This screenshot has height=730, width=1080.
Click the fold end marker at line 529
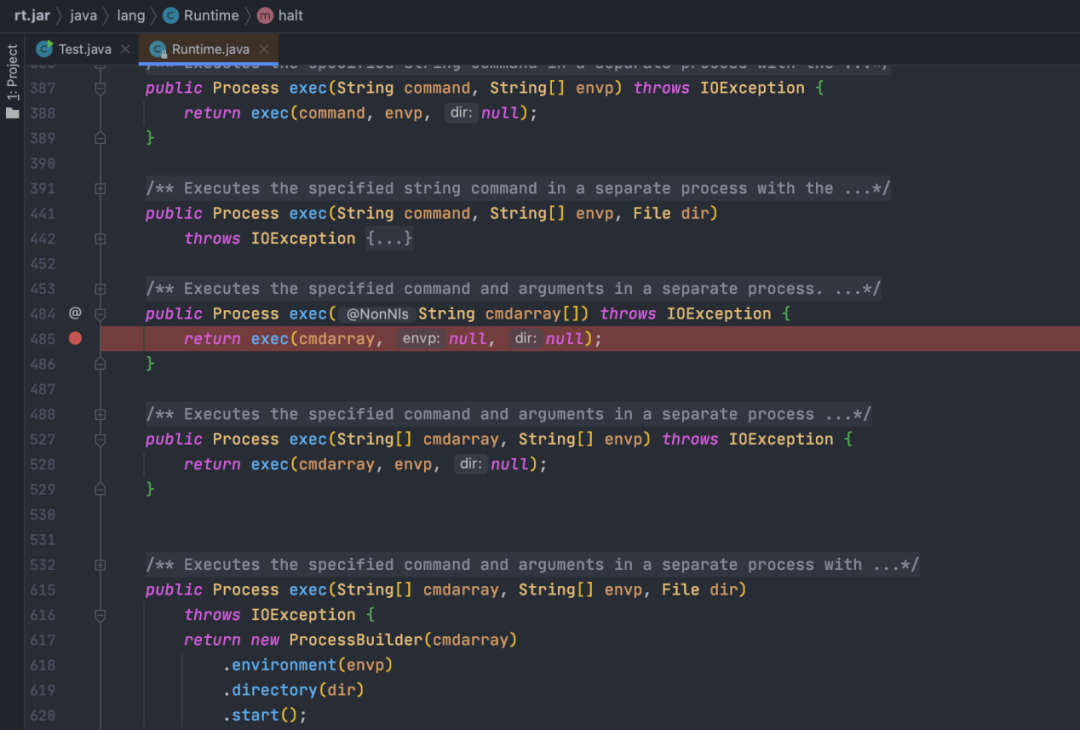(100, 489)
